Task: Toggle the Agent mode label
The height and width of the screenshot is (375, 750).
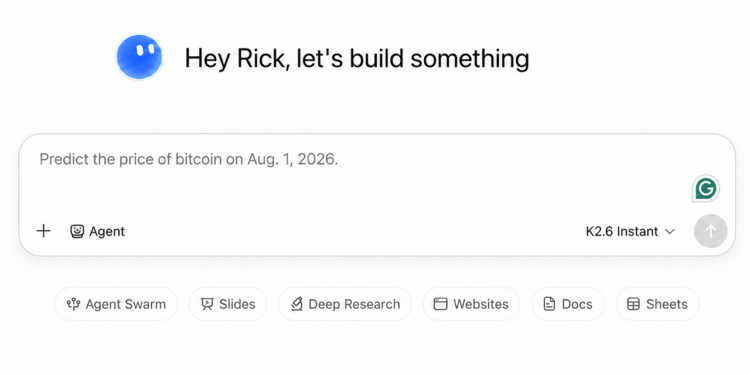Action: [107, 232]
